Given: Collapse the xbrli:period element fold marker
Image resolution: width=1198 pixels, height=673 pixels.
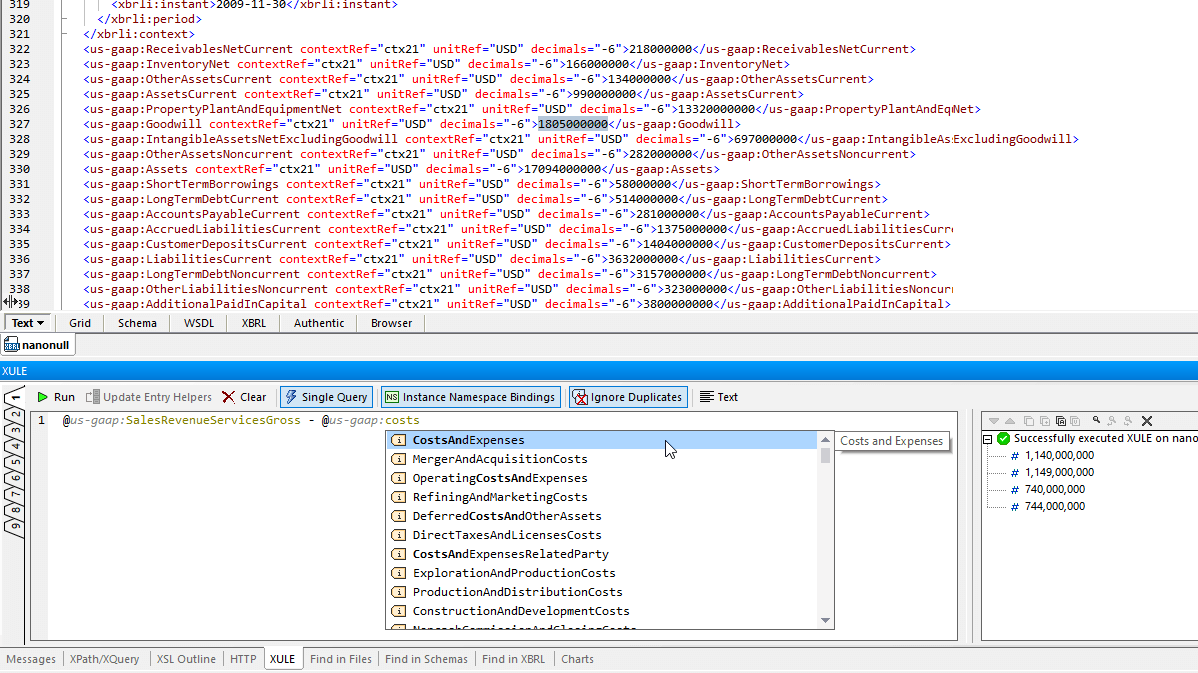Looking at the screenshot, I should pyautogui.click(x=65, y=19).
